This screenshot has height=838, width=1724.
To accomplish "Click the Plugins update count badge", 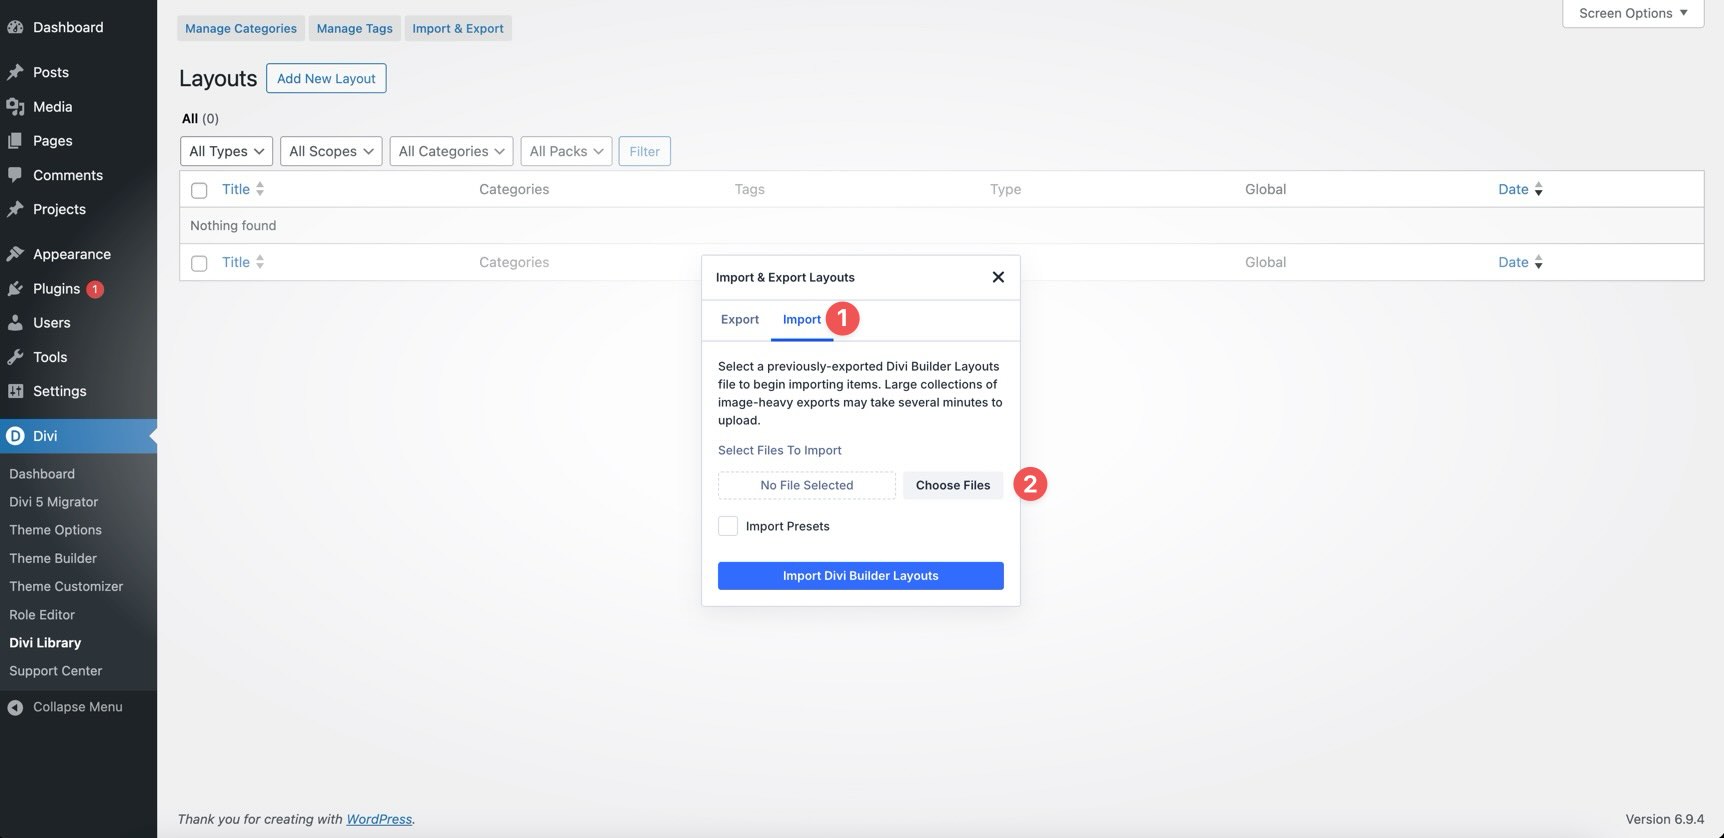I will point(95,289).
